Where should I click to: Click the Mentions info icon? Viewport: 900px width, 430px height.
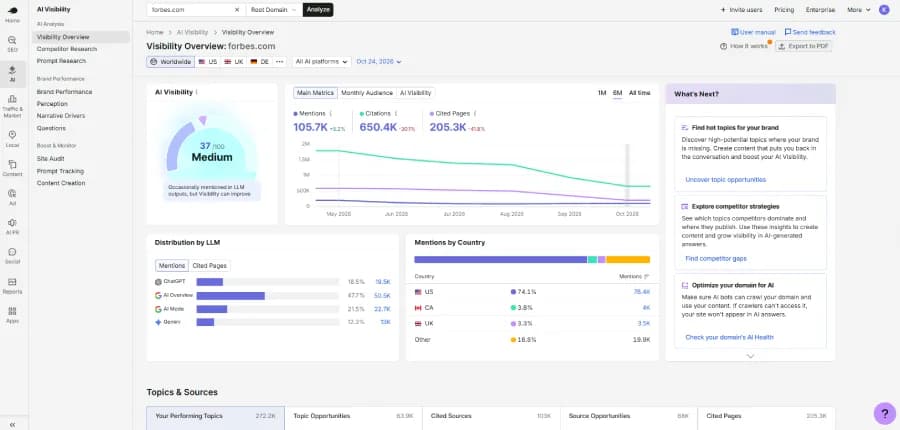click(x=331, y=114)
